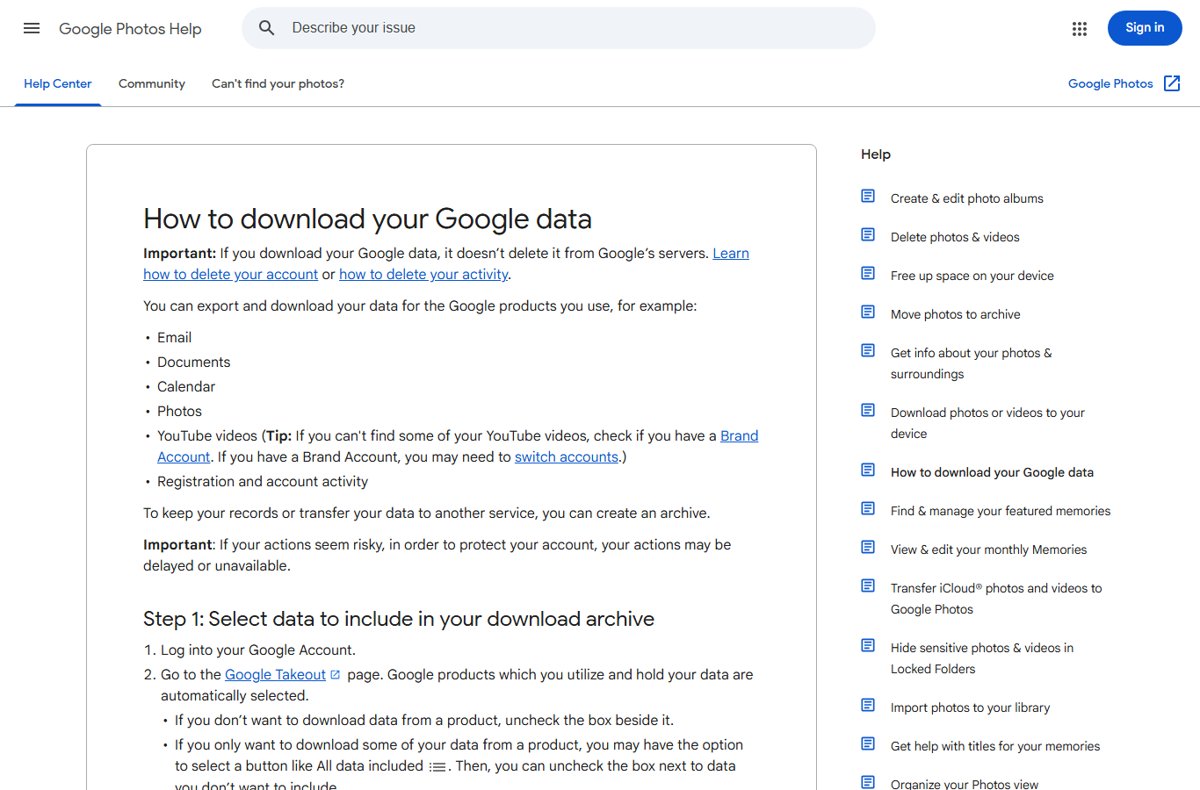Click the article icon beside Free up space on your device
Image resolution: width=1200 pixels, height=790 pixels.
868,273
